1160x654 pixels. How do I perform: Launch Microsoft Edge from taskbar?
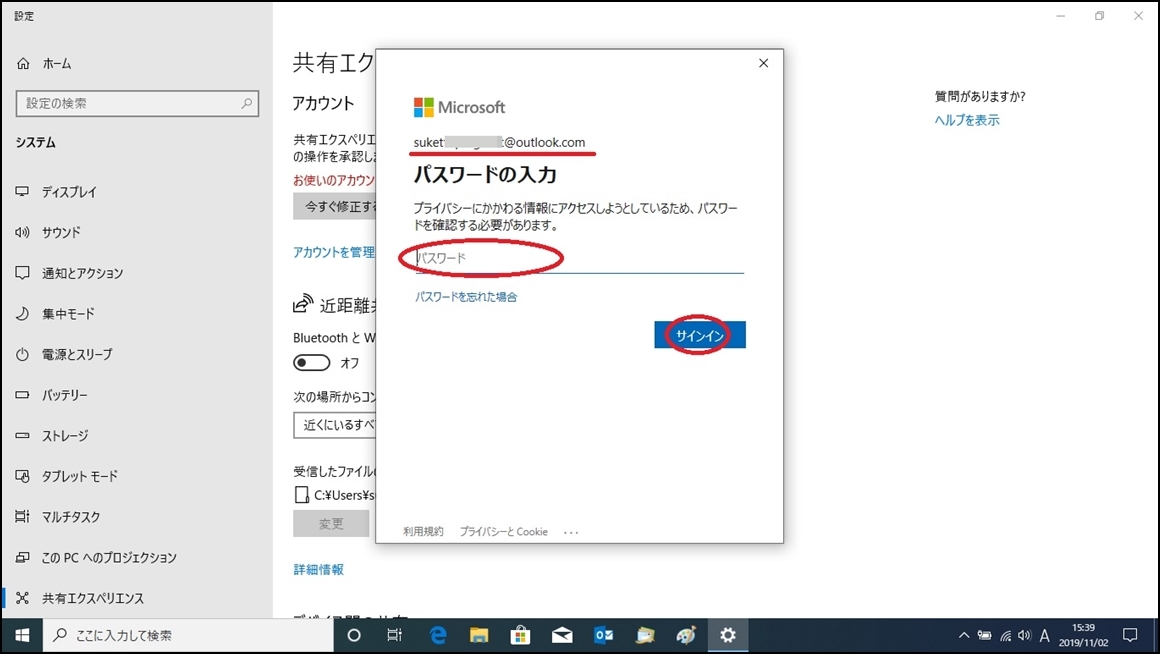[x=438, y=636]
